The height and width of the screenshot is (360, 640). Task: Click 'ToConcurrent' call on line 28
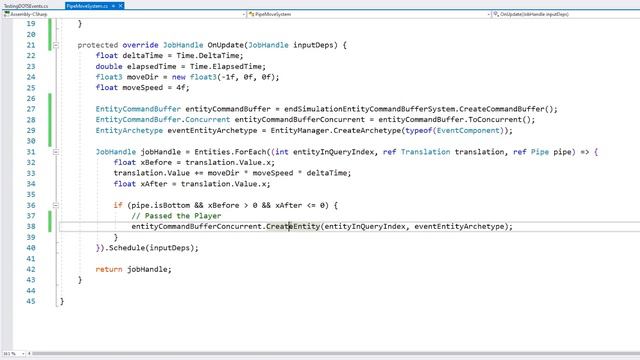pyautogui.click(x=495, y=120)
